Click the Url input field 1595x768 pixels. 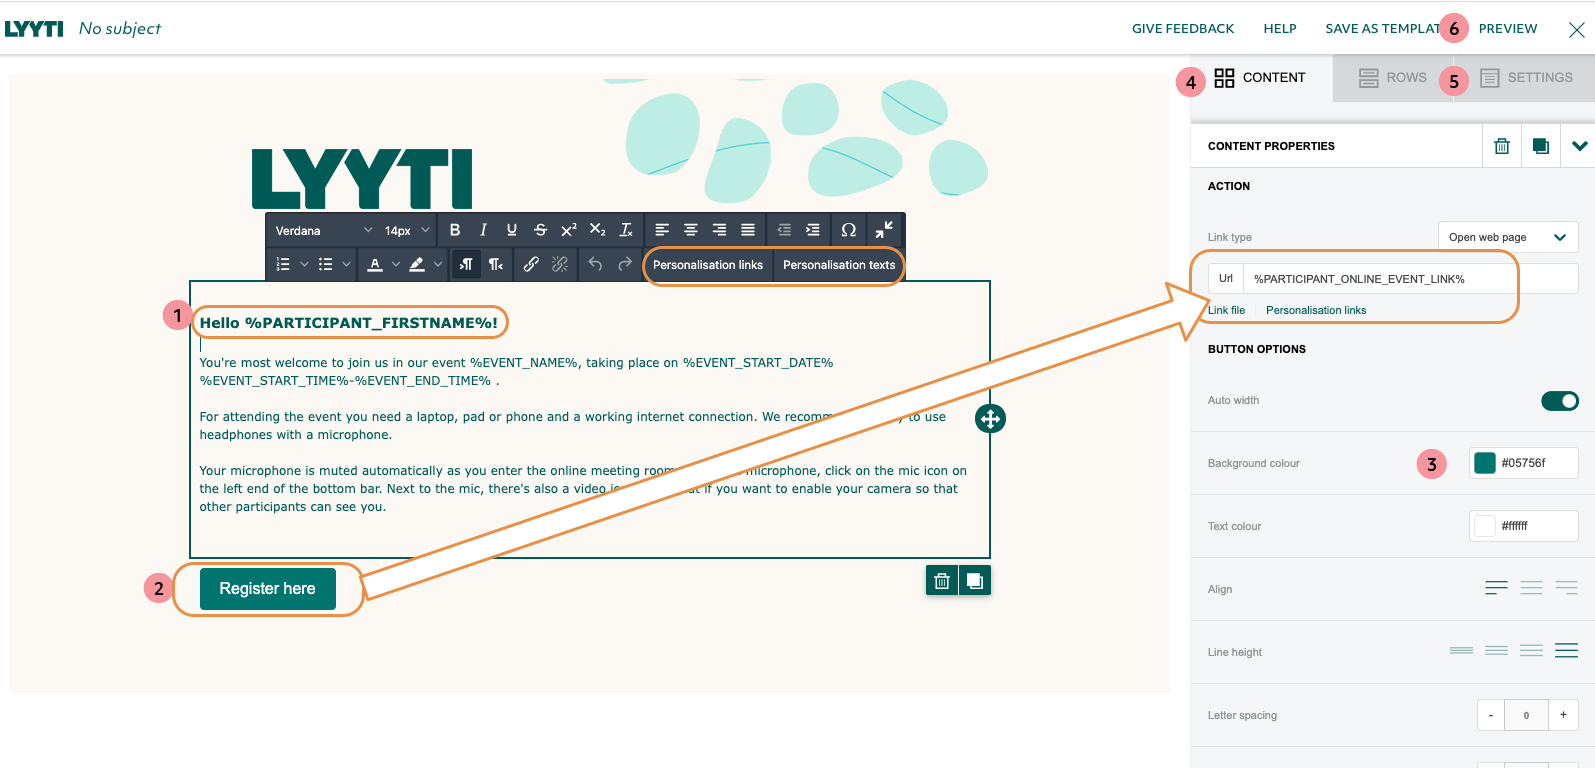(x=1410, y=279)
